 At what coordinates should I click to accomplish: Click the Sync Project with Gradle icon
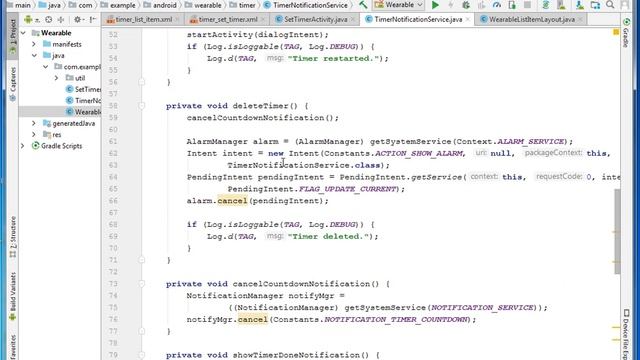(546, 5)
